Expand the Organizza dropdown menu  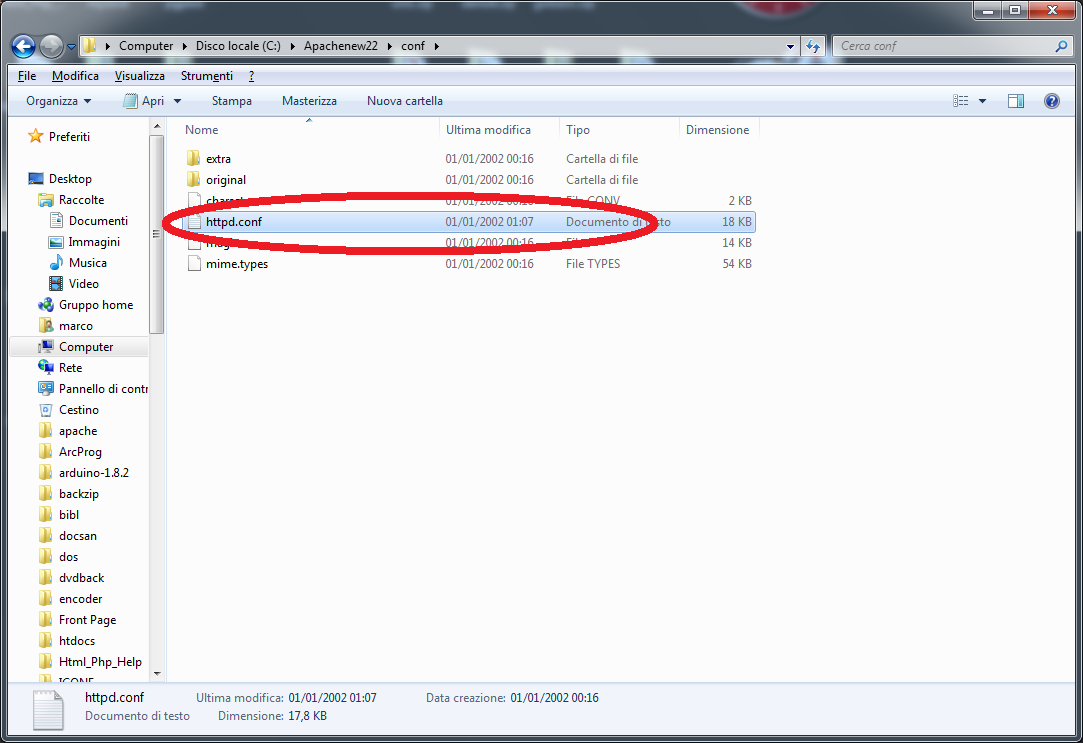pos(58,101)
